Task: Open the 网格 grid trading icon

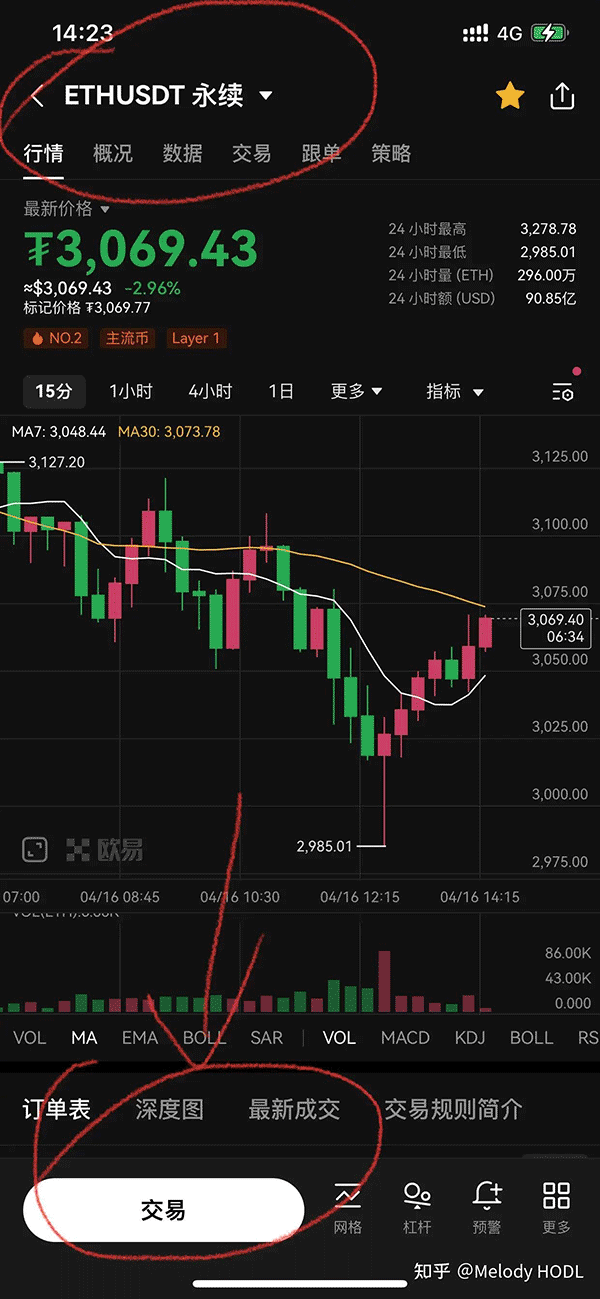Action: [347, 1207]
